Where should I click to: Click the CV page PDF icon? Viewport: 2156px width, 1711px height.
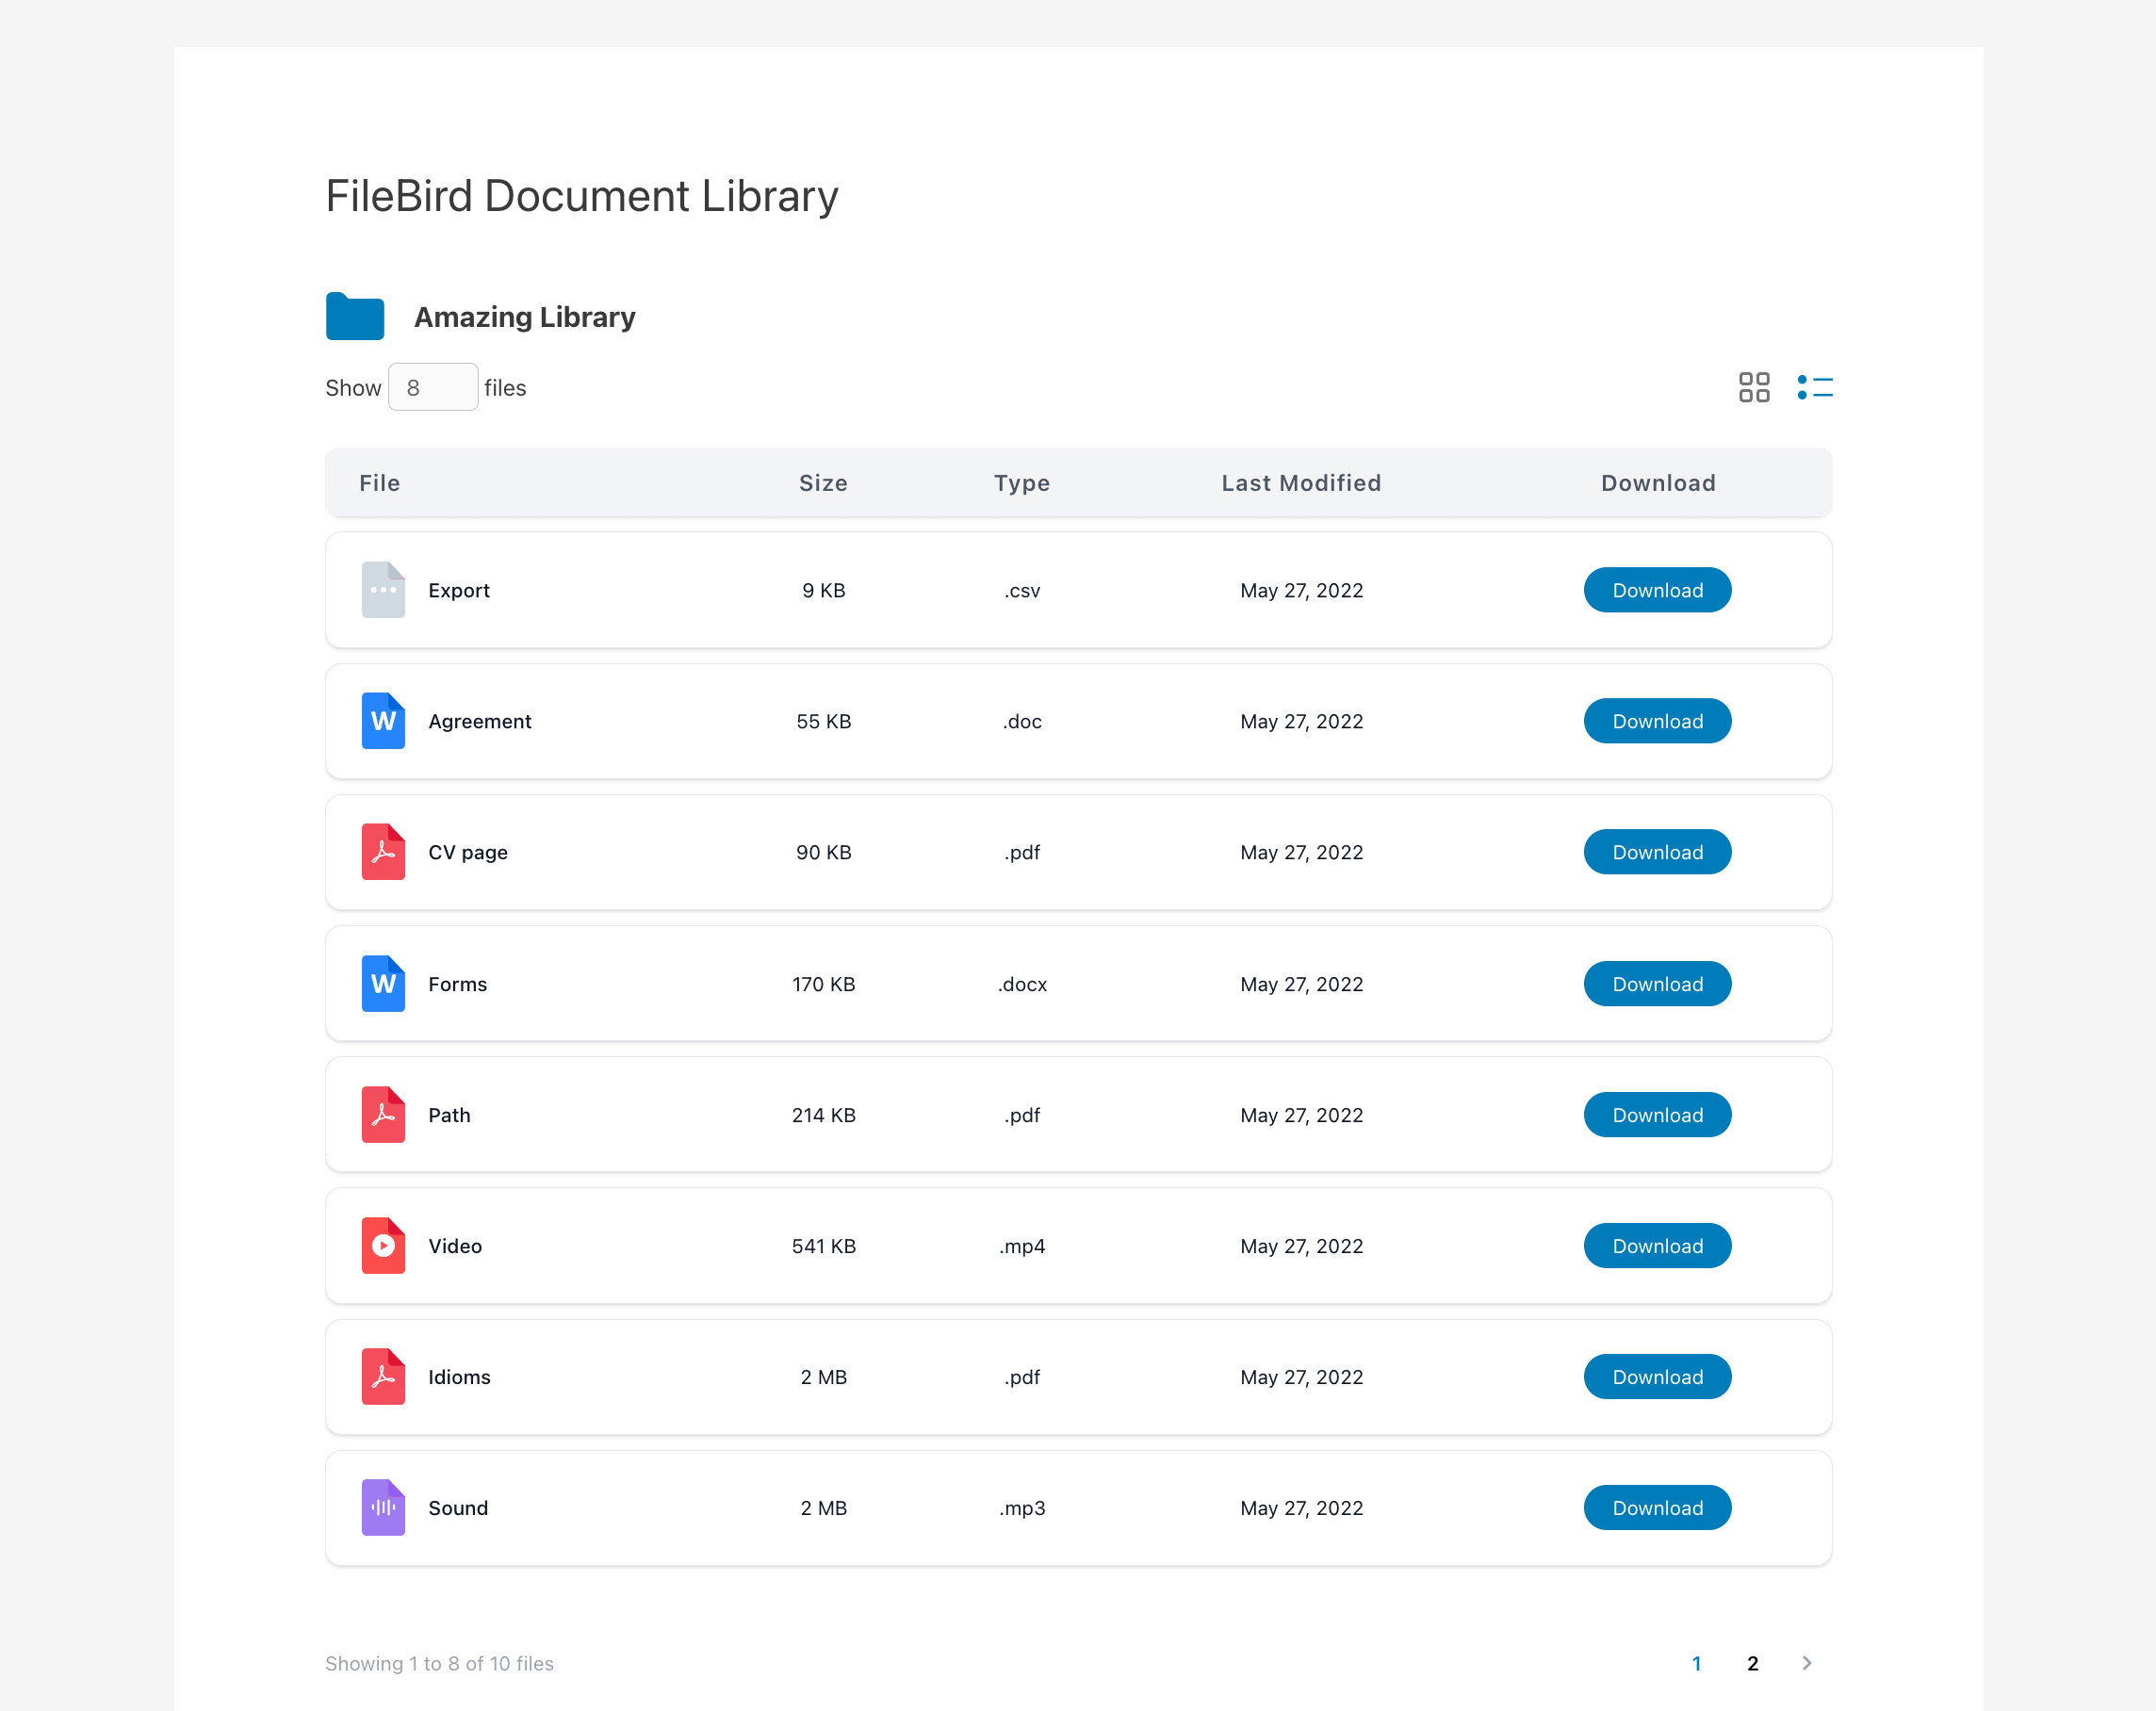[383, 852]
